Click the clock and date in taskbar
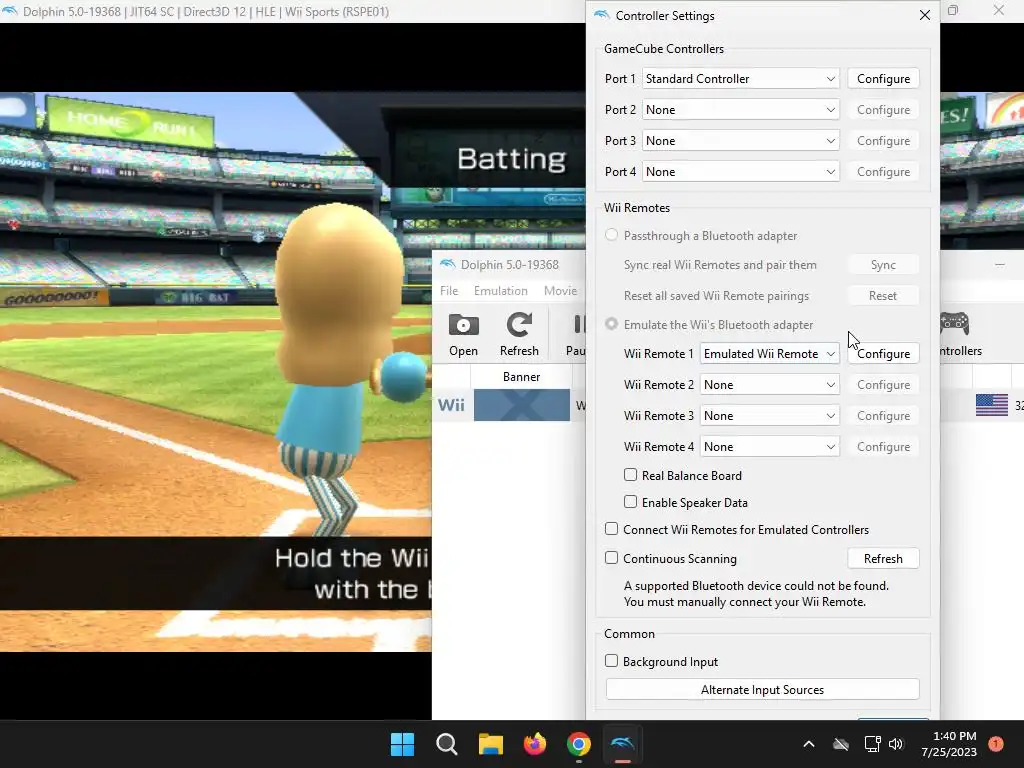 click(x=949, y=744)
